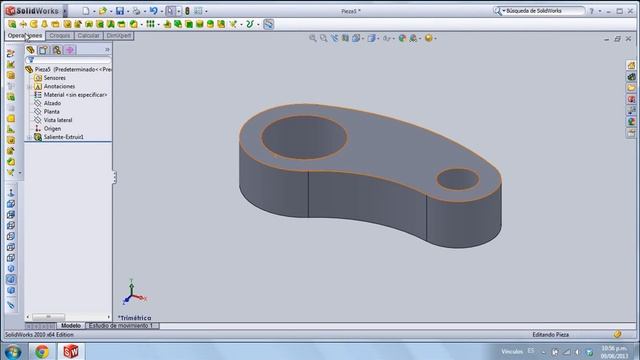Save the part with the floppy icon
Image resolution: width=640 pixels, height=360 pixels.
point(120,11)
